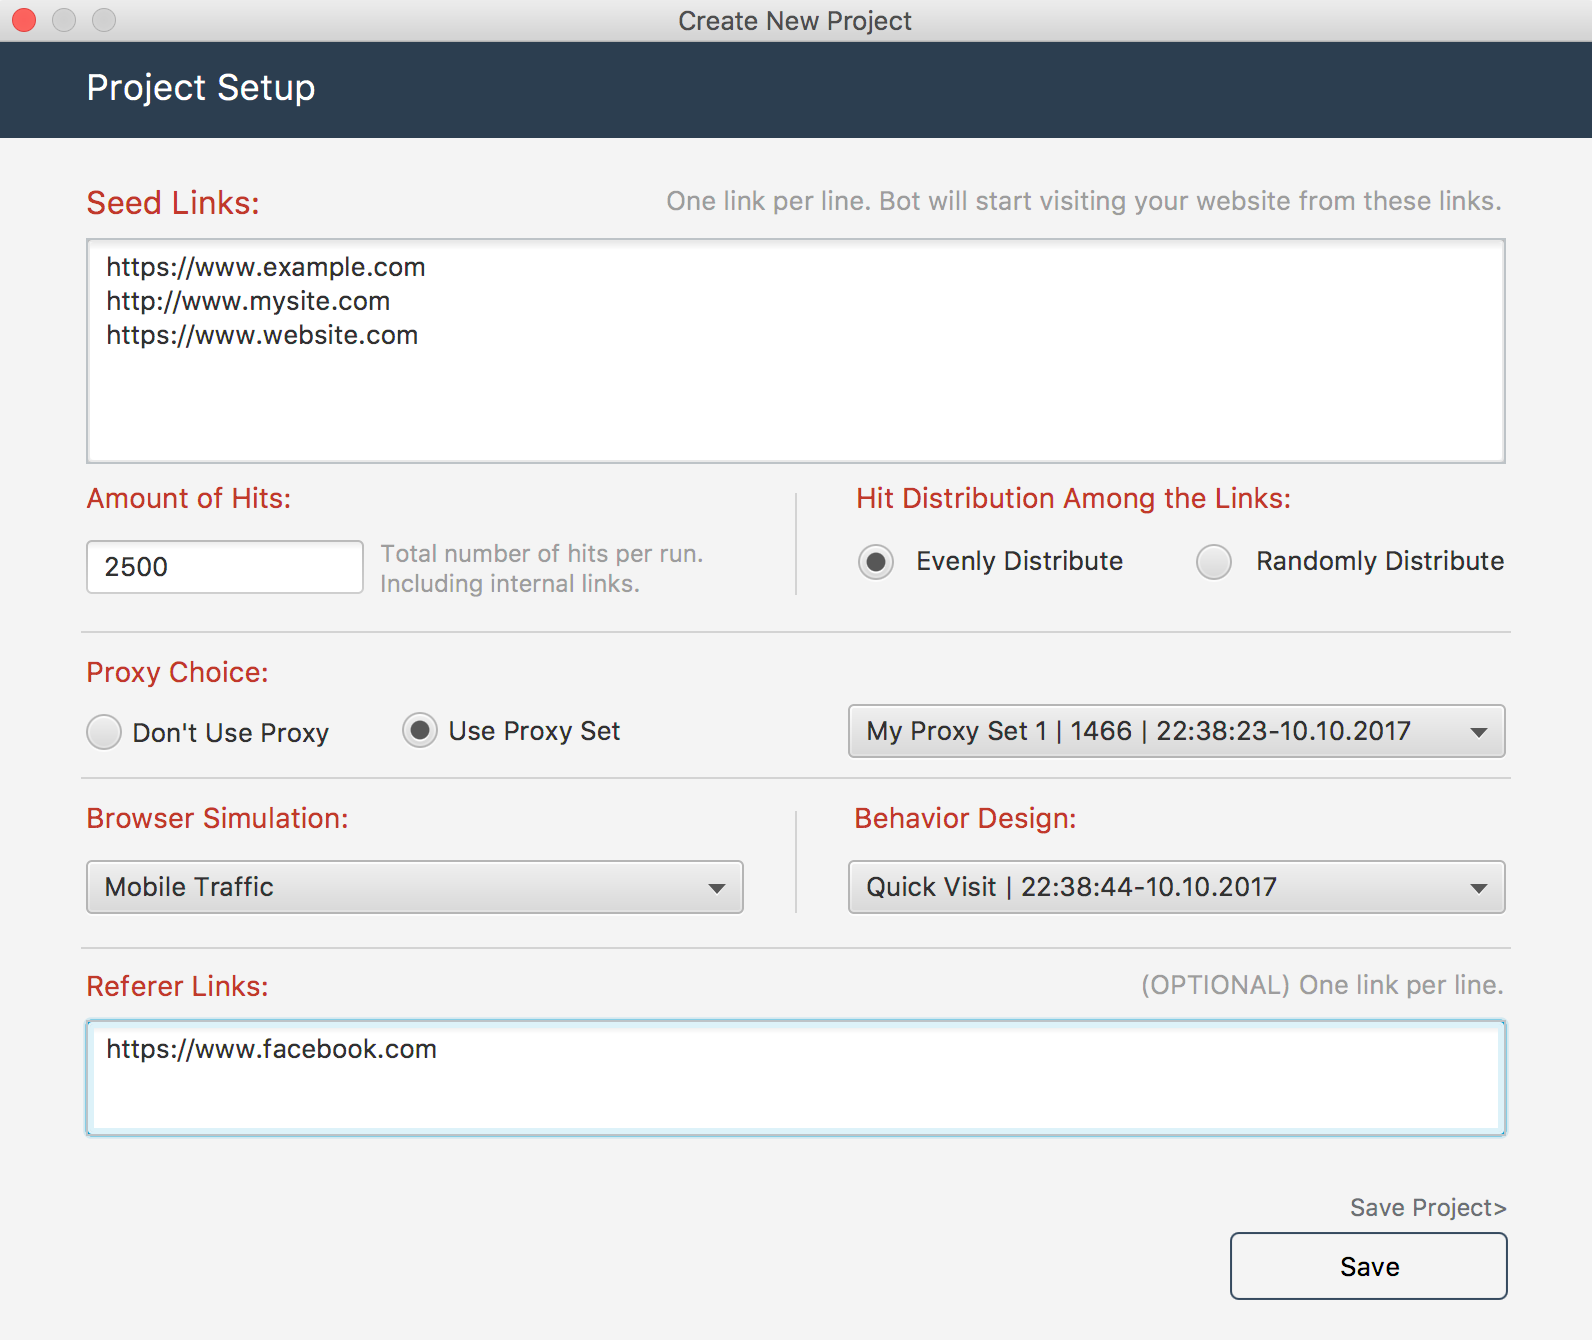The width and height of the screenshot is (1592, 1340).
Task: Open the Quick Visit behavior design dropdown
Action: click(1176, 887)
